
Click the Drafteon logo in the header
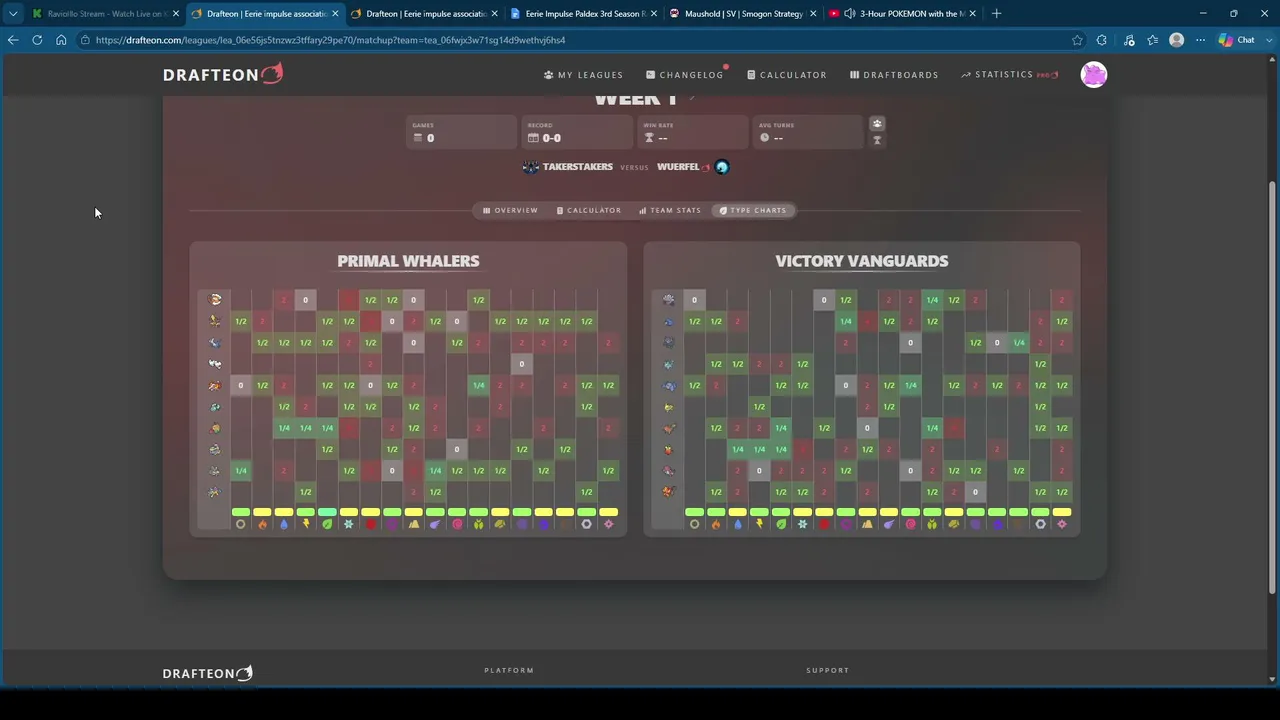(x=223, y=74)
